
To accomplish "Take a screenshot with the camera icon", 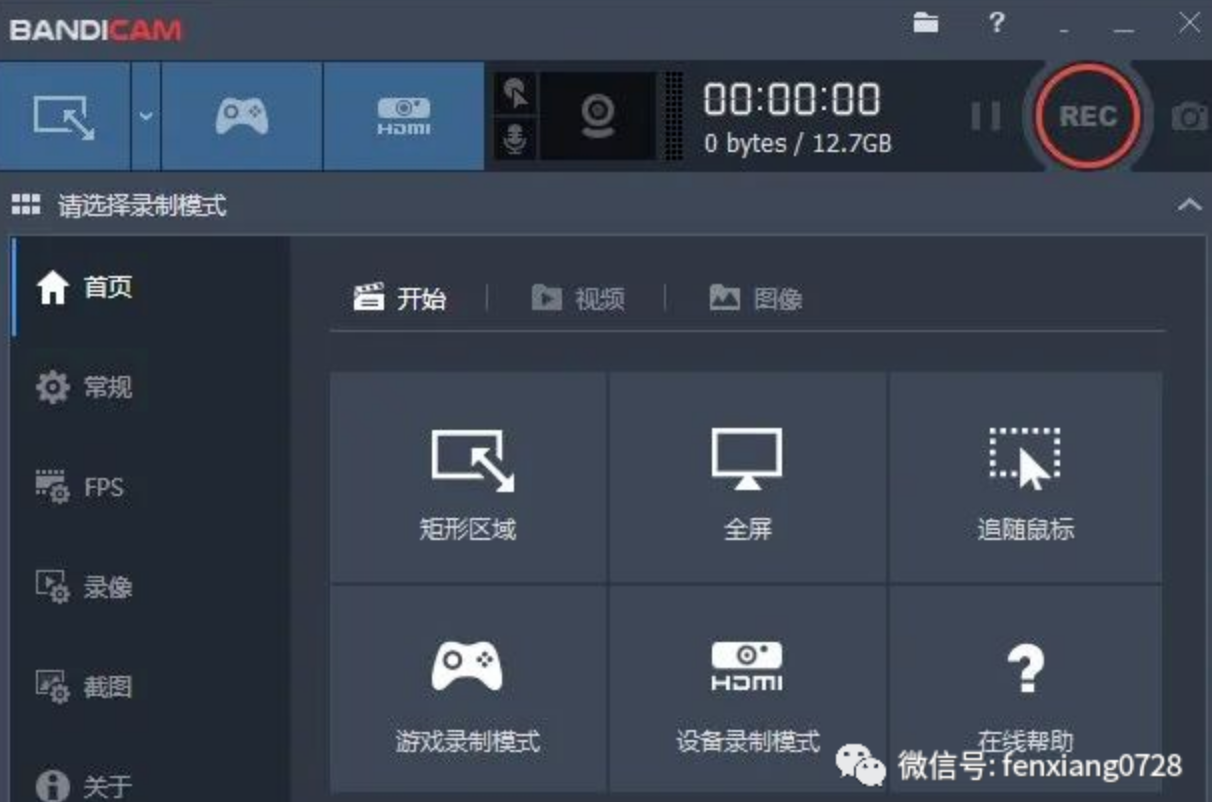I will tap(1191, 117).
